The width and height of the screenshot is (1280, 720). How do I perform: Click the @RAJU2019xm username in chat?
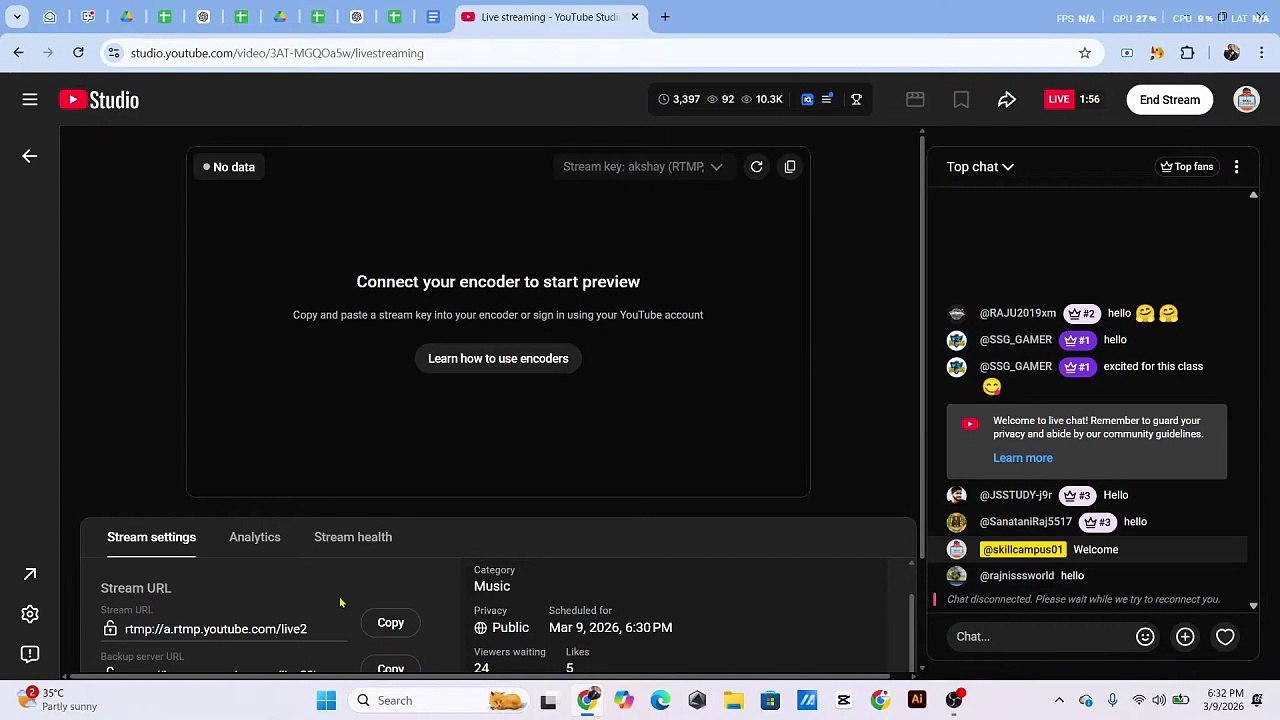click(x=1018, y=314)
